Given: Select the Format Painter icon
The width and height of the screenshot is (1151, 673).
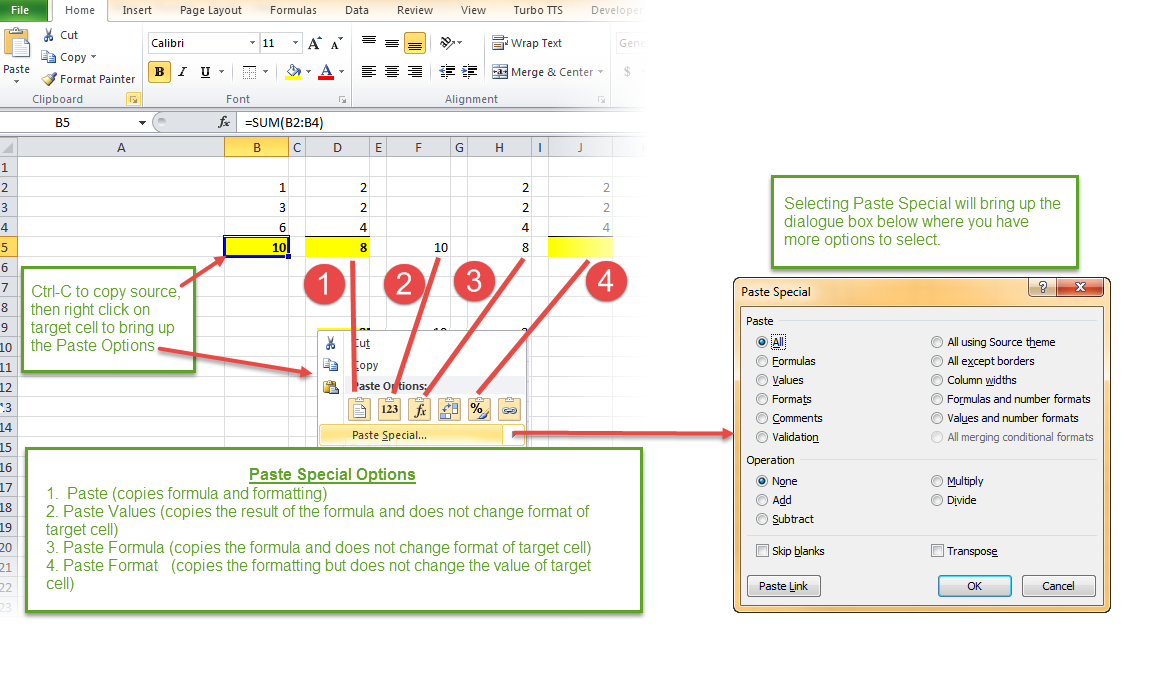Looking at the screenshot, I should 47,78.
